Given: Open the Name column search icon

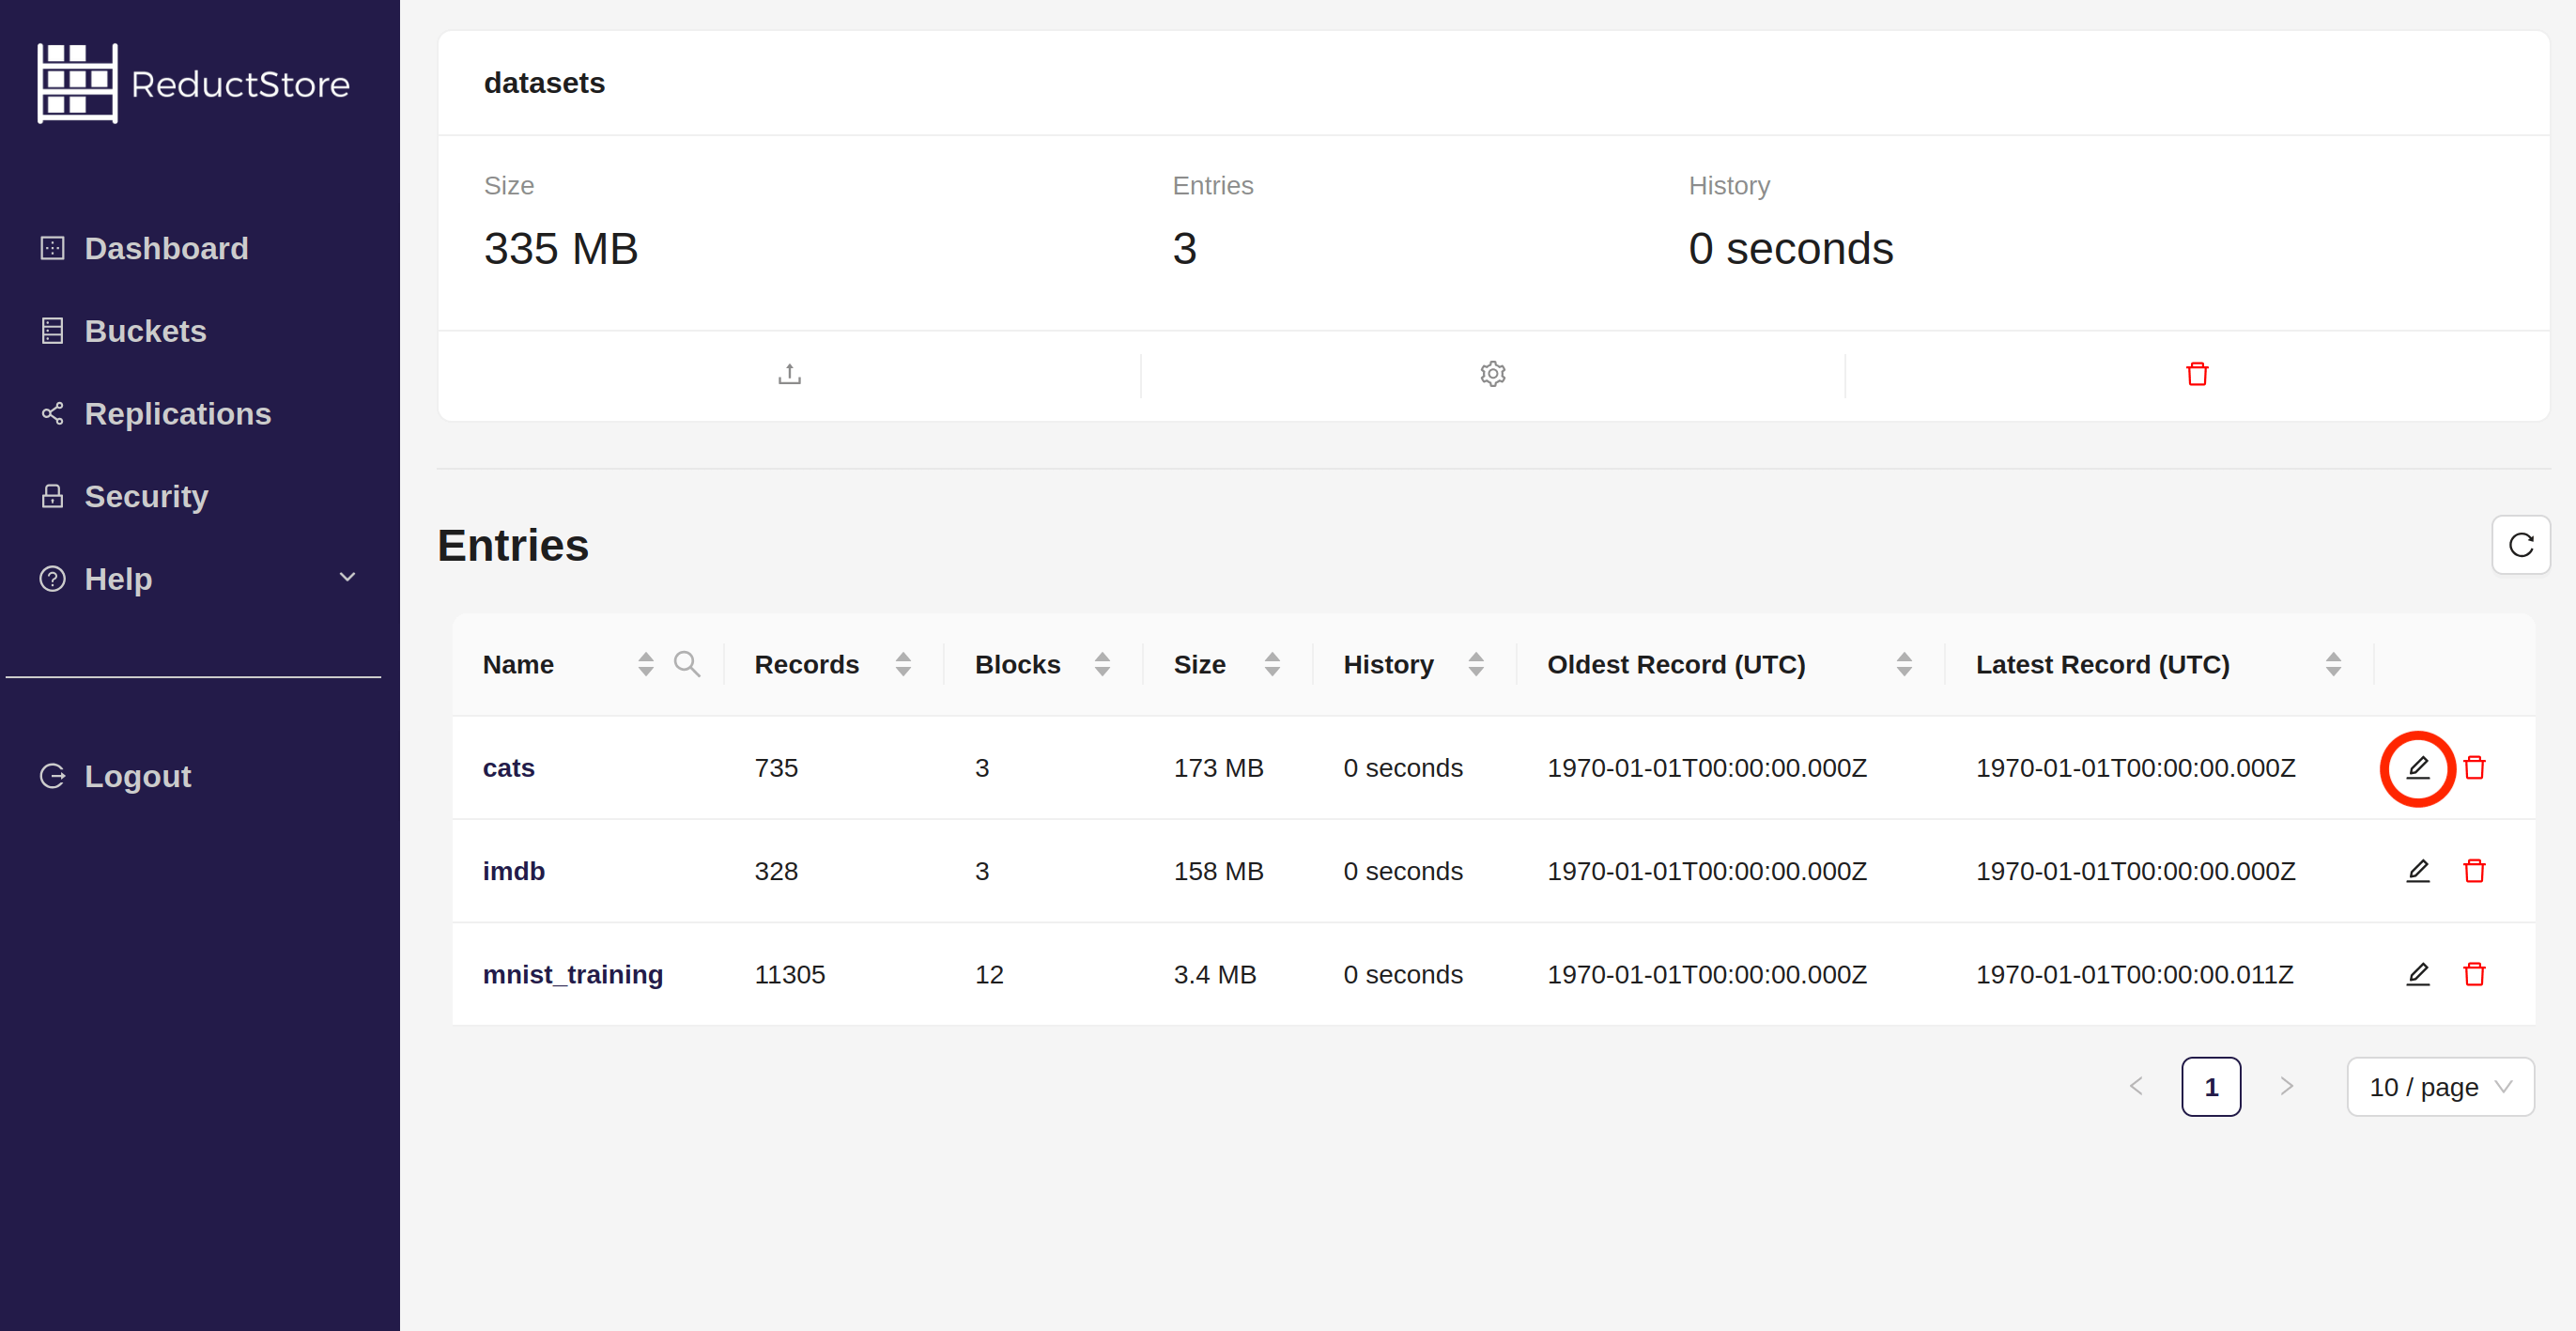Looking at the screenshot, I should [x=686, y=664].
